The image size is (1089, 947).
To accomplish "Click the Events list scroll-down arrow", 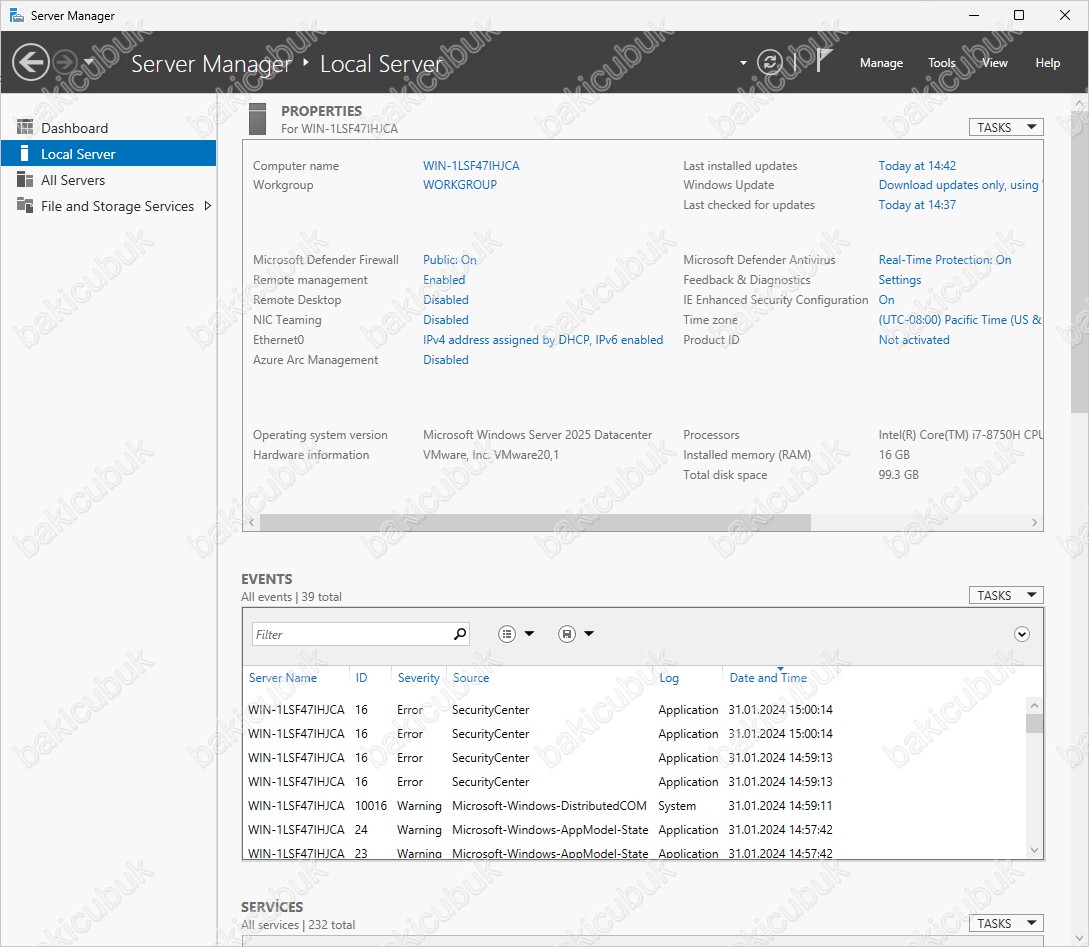I will tap(1034, 850).
